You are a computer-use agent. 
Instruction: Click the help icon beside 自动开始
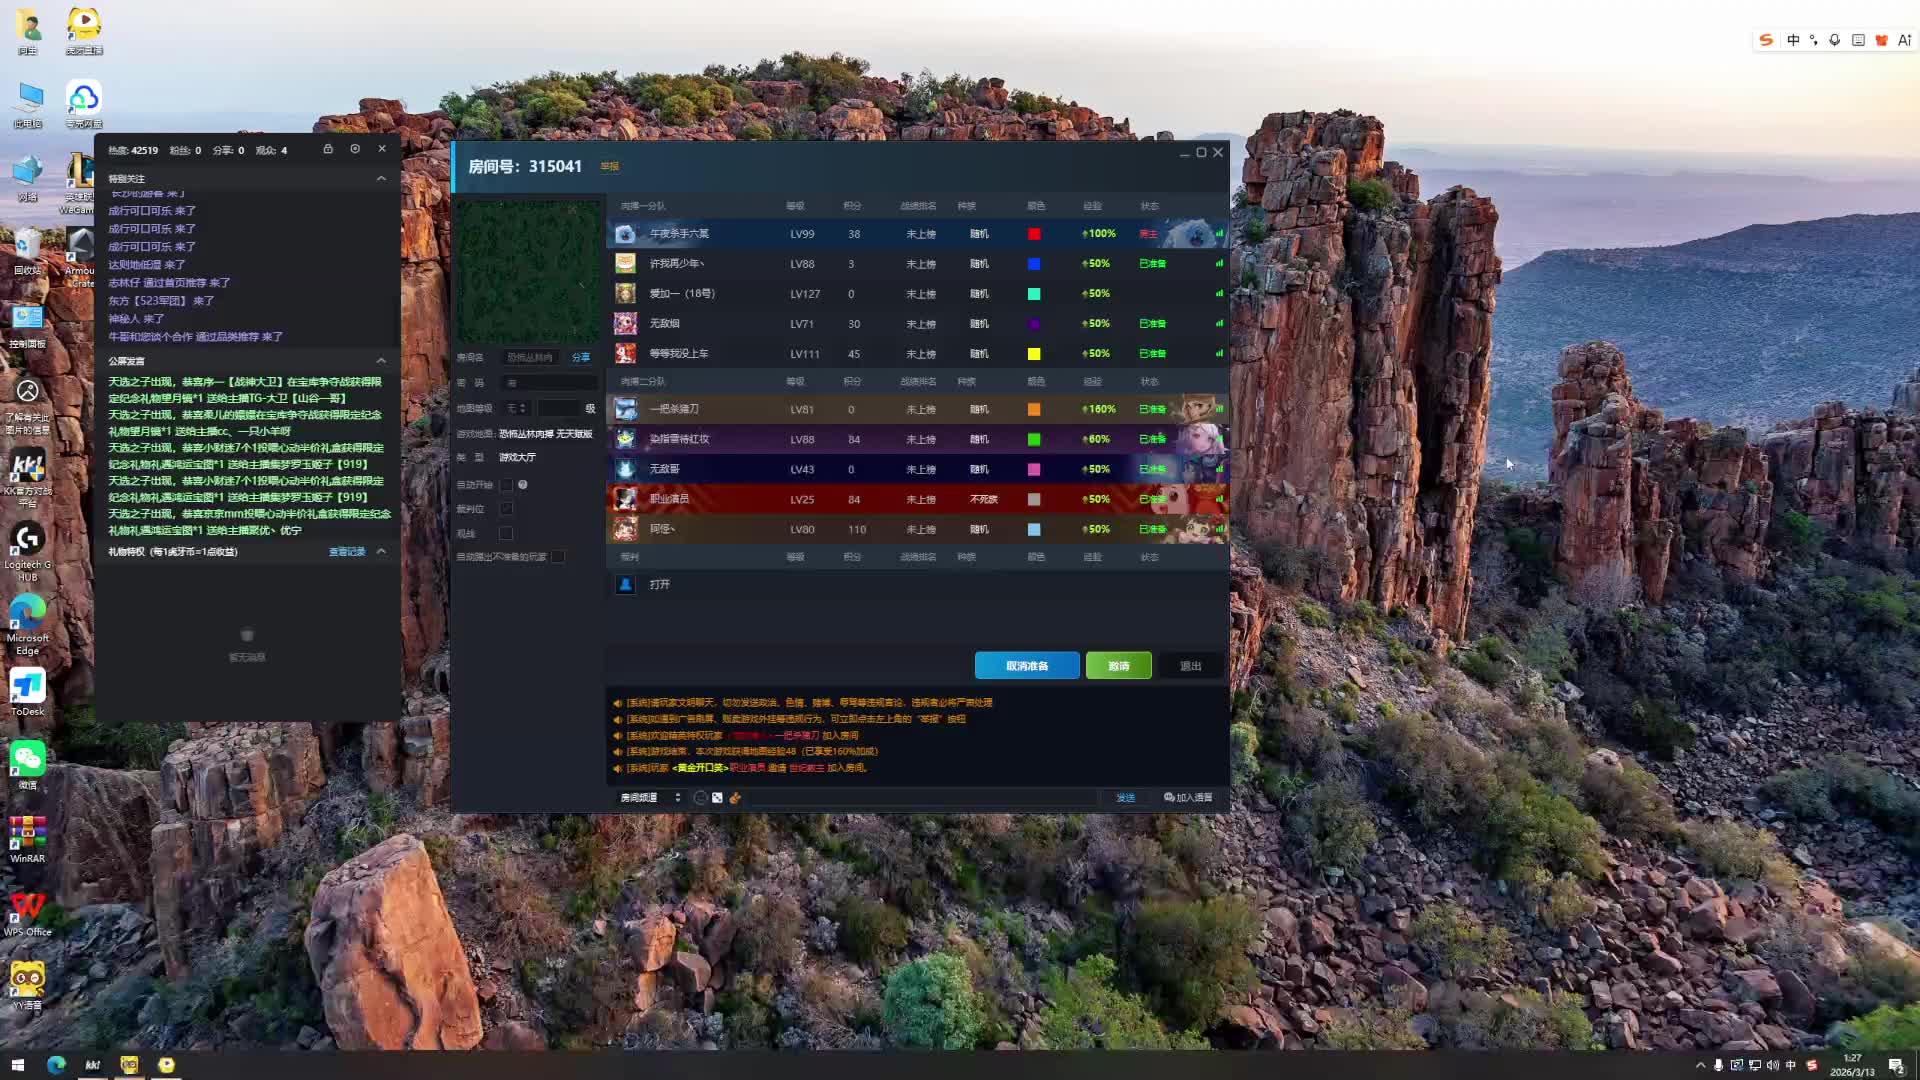[x=523, y=485]
